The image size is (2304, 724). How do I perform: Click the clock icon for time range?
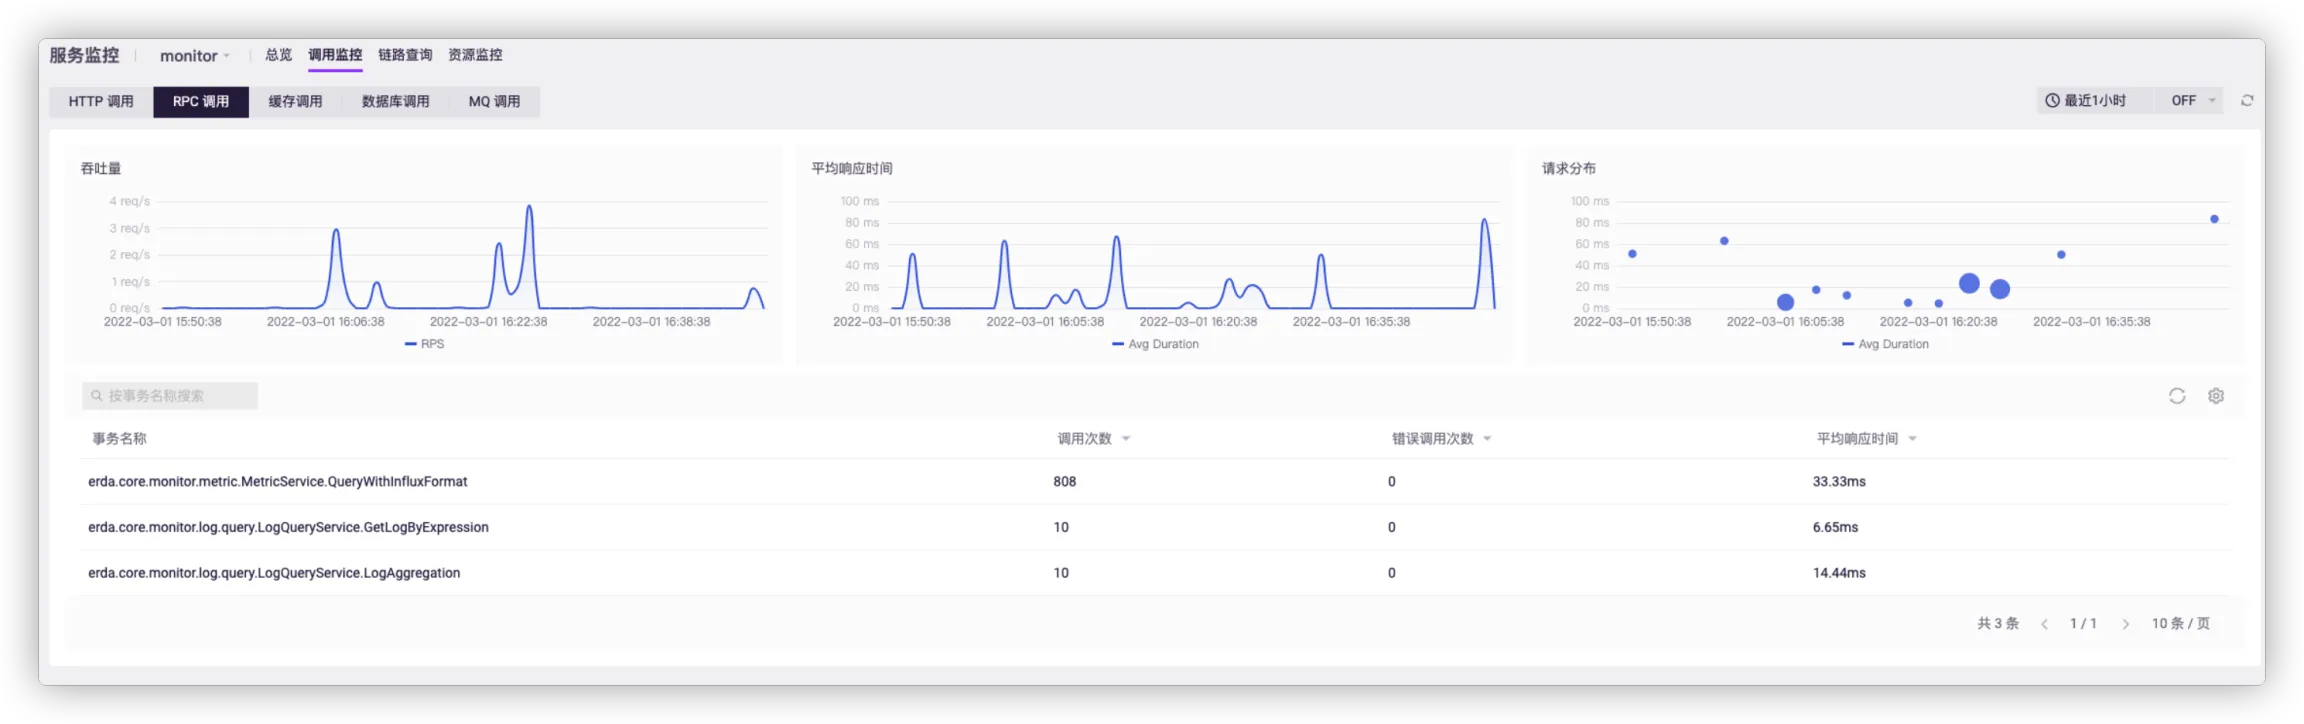pyautogui.click(x=2052, y=101)
